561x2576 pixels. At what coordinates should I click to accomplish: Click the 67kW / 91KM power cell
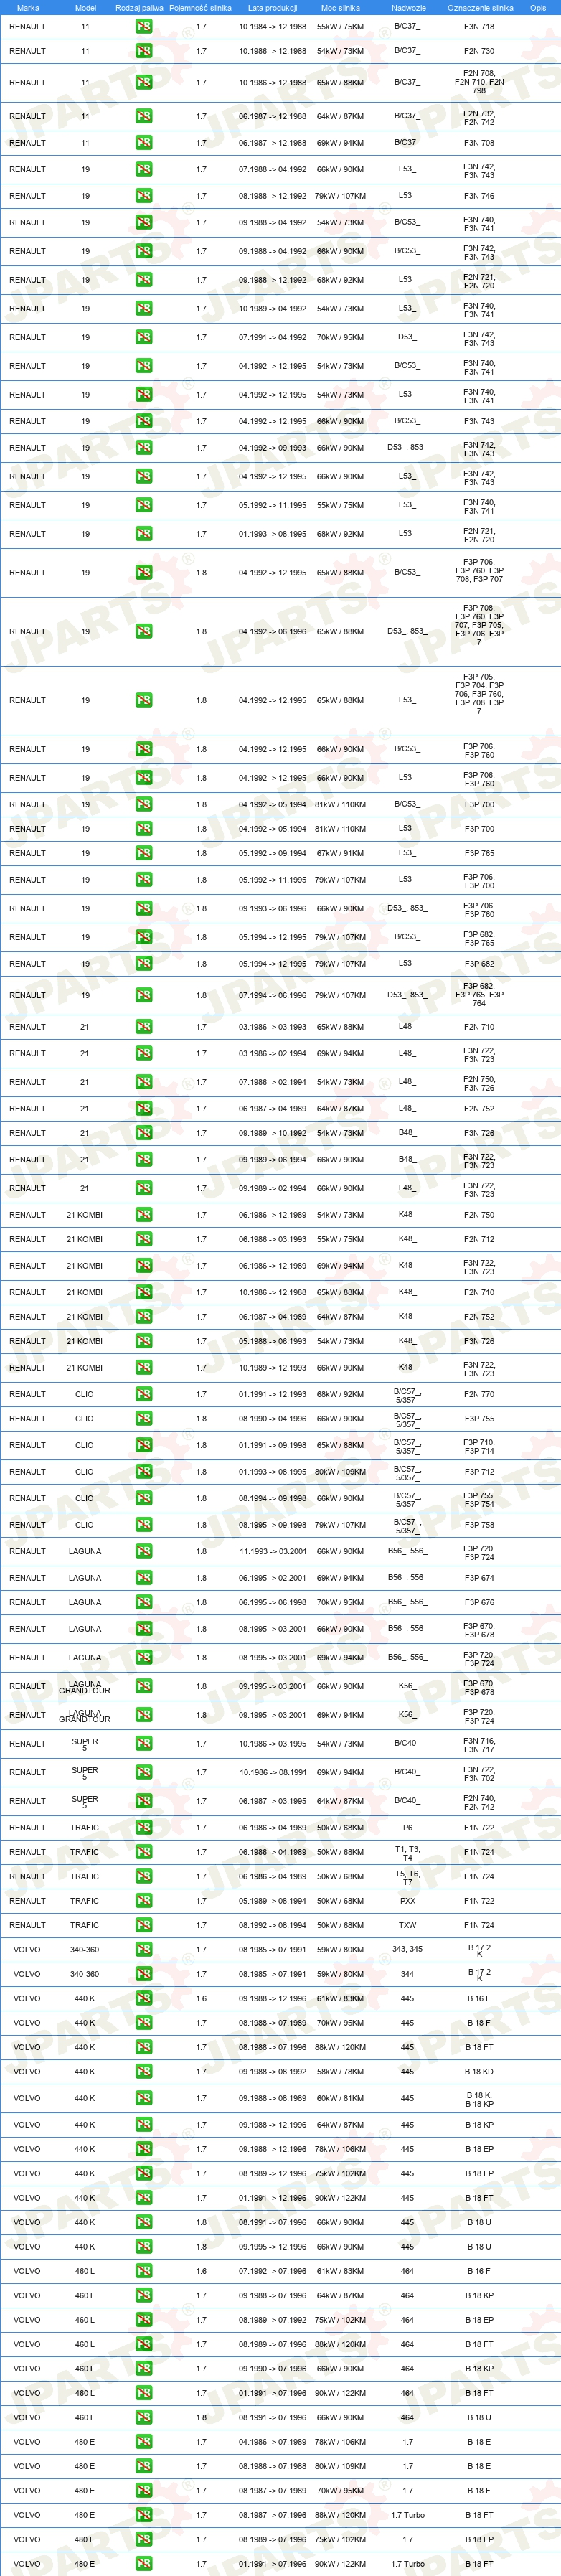pyautogui.click(x=340, y=853)
